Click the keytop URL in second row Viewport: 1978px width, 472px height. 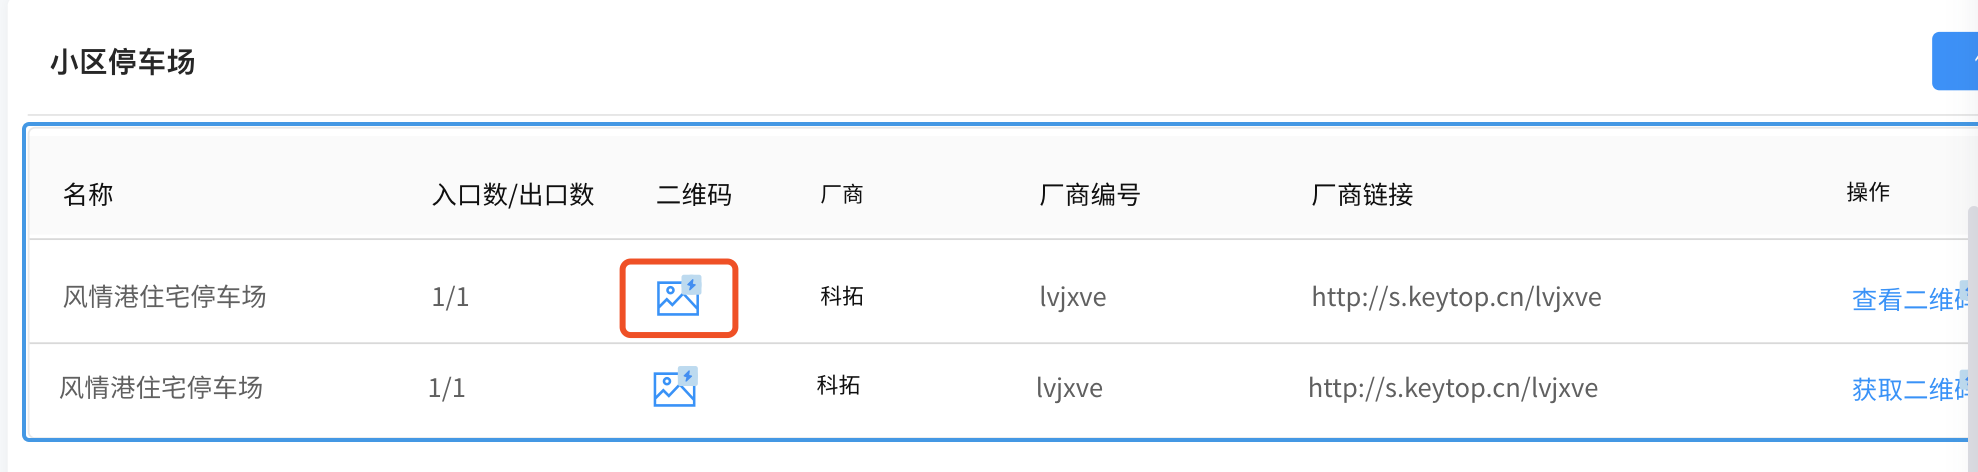click(x=1453, y=388)
